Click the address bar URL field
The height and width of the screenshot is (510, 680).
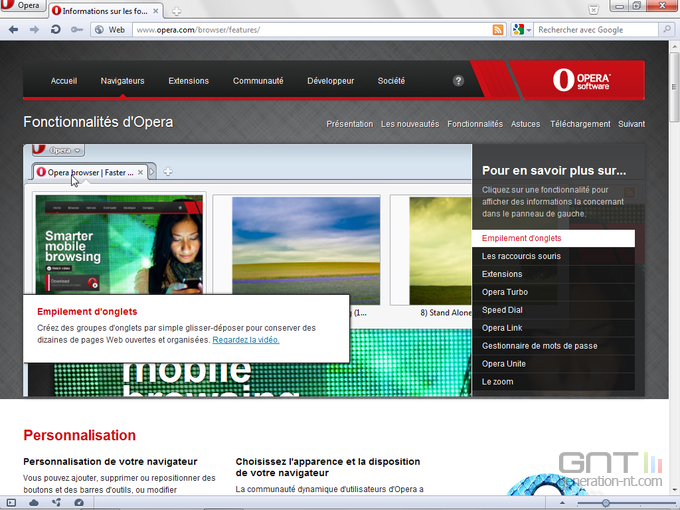tap(312, 29)
